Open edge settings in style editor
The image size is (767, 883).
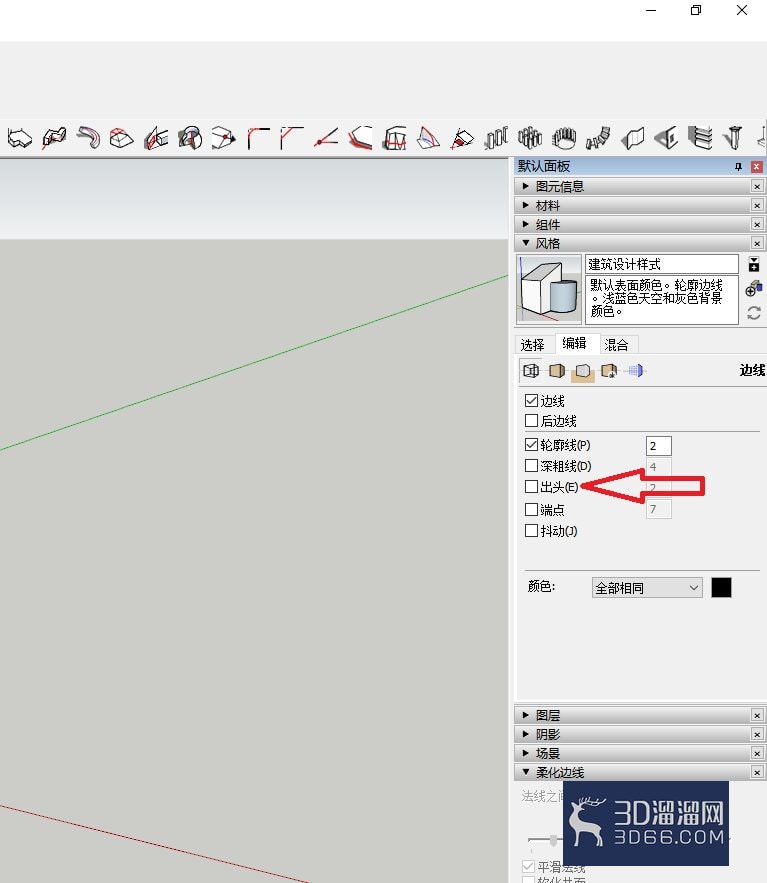coord(530,371)
